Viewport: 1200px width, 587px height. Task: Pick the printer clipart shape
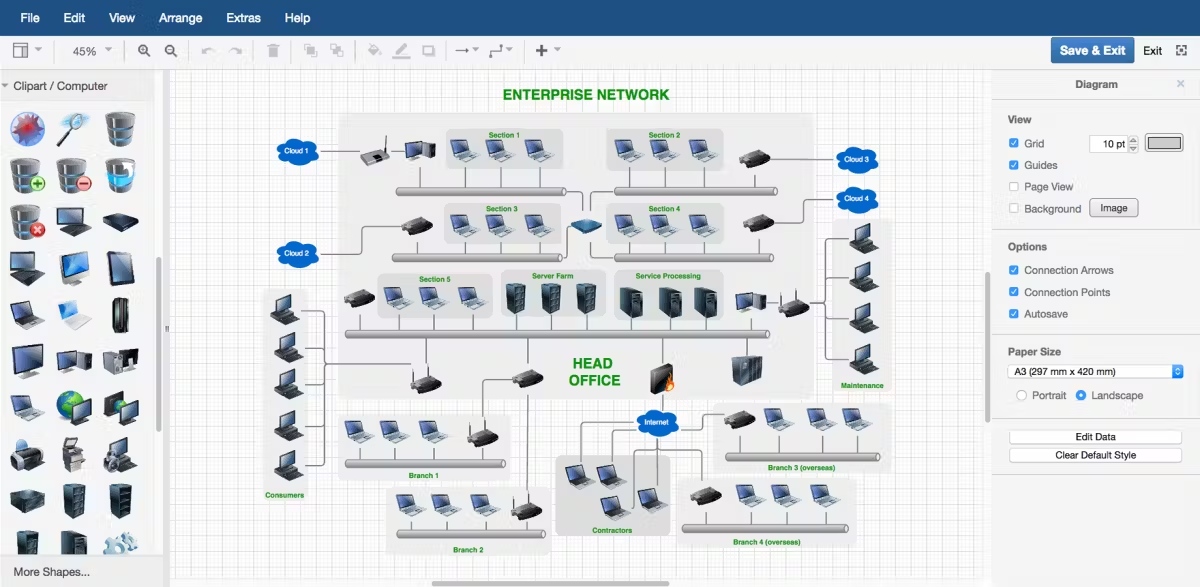pyautogui.click(x=27, y=455)
